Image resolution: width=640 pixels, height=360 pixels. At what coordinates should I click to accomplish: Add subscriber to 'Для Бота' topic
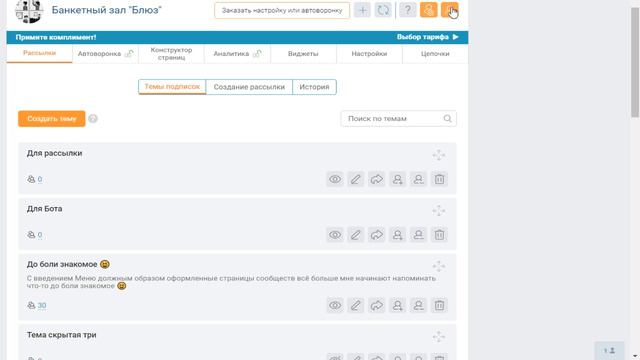click(398, 235)
